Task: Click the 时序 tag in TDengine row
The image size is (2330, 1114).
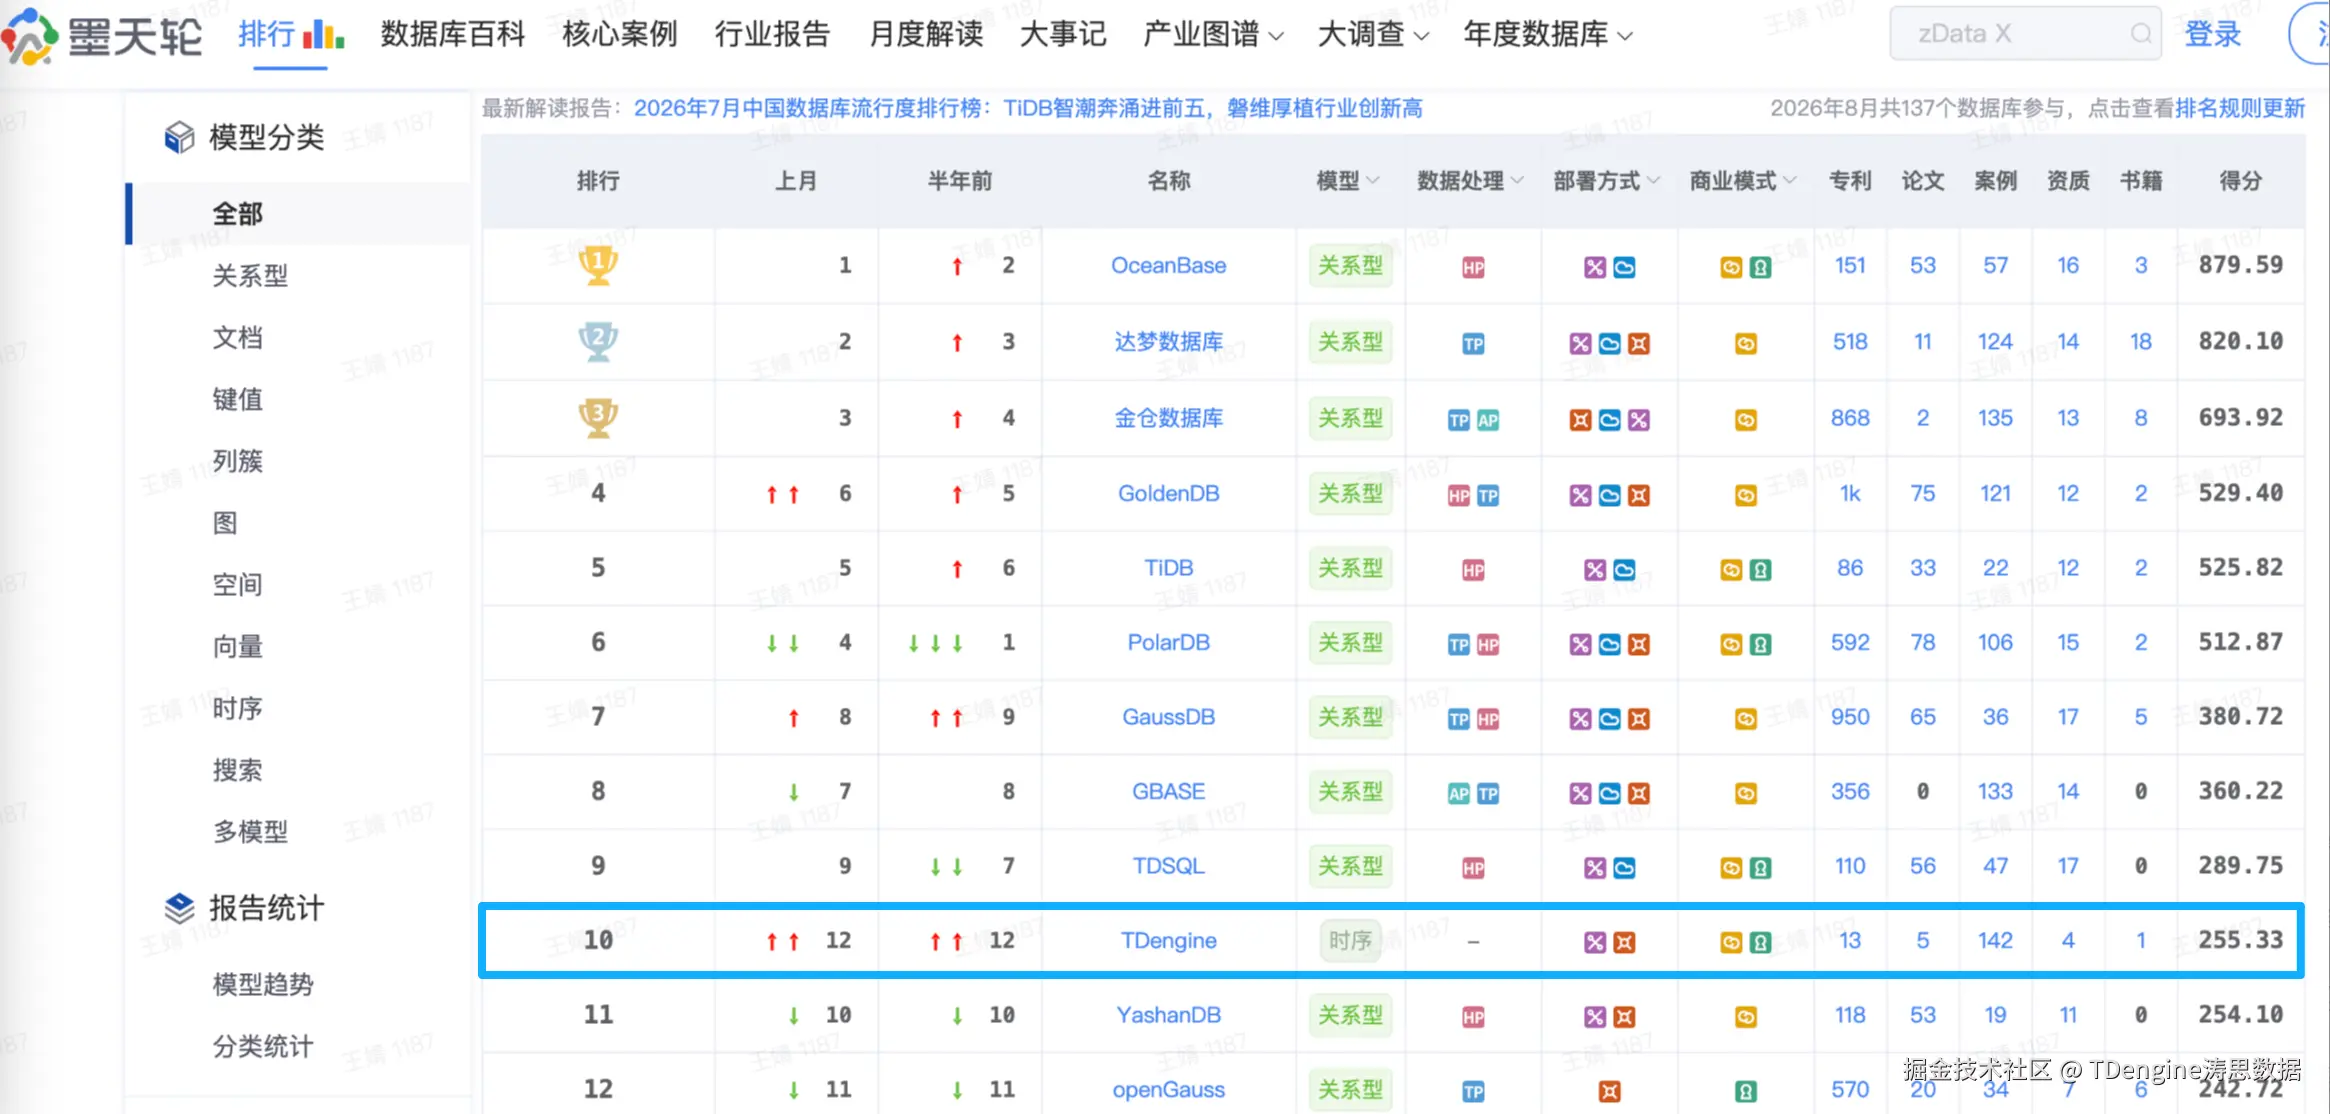Action: (1350, 941)
